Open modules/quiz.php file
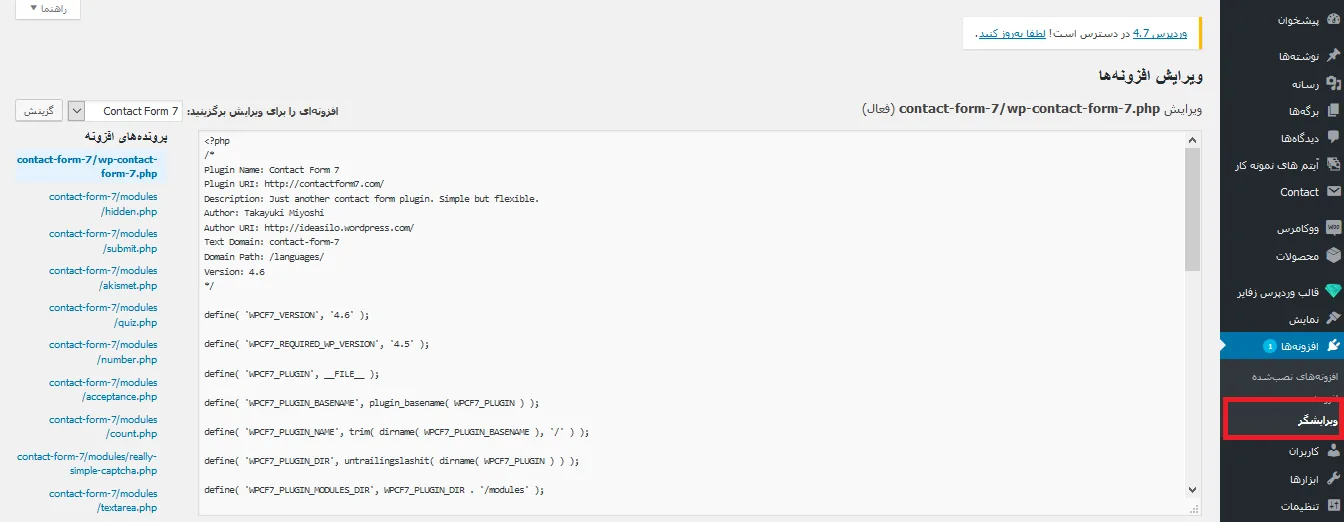 [x=103, y=314]
